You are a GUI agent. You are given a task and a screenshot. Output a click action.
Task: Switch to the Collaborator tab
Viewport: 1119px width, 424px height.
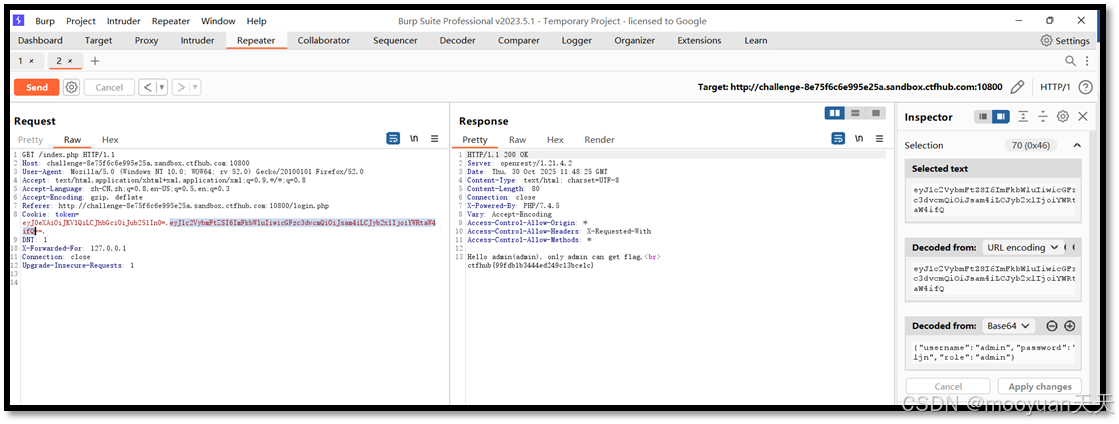pos(324,41)
